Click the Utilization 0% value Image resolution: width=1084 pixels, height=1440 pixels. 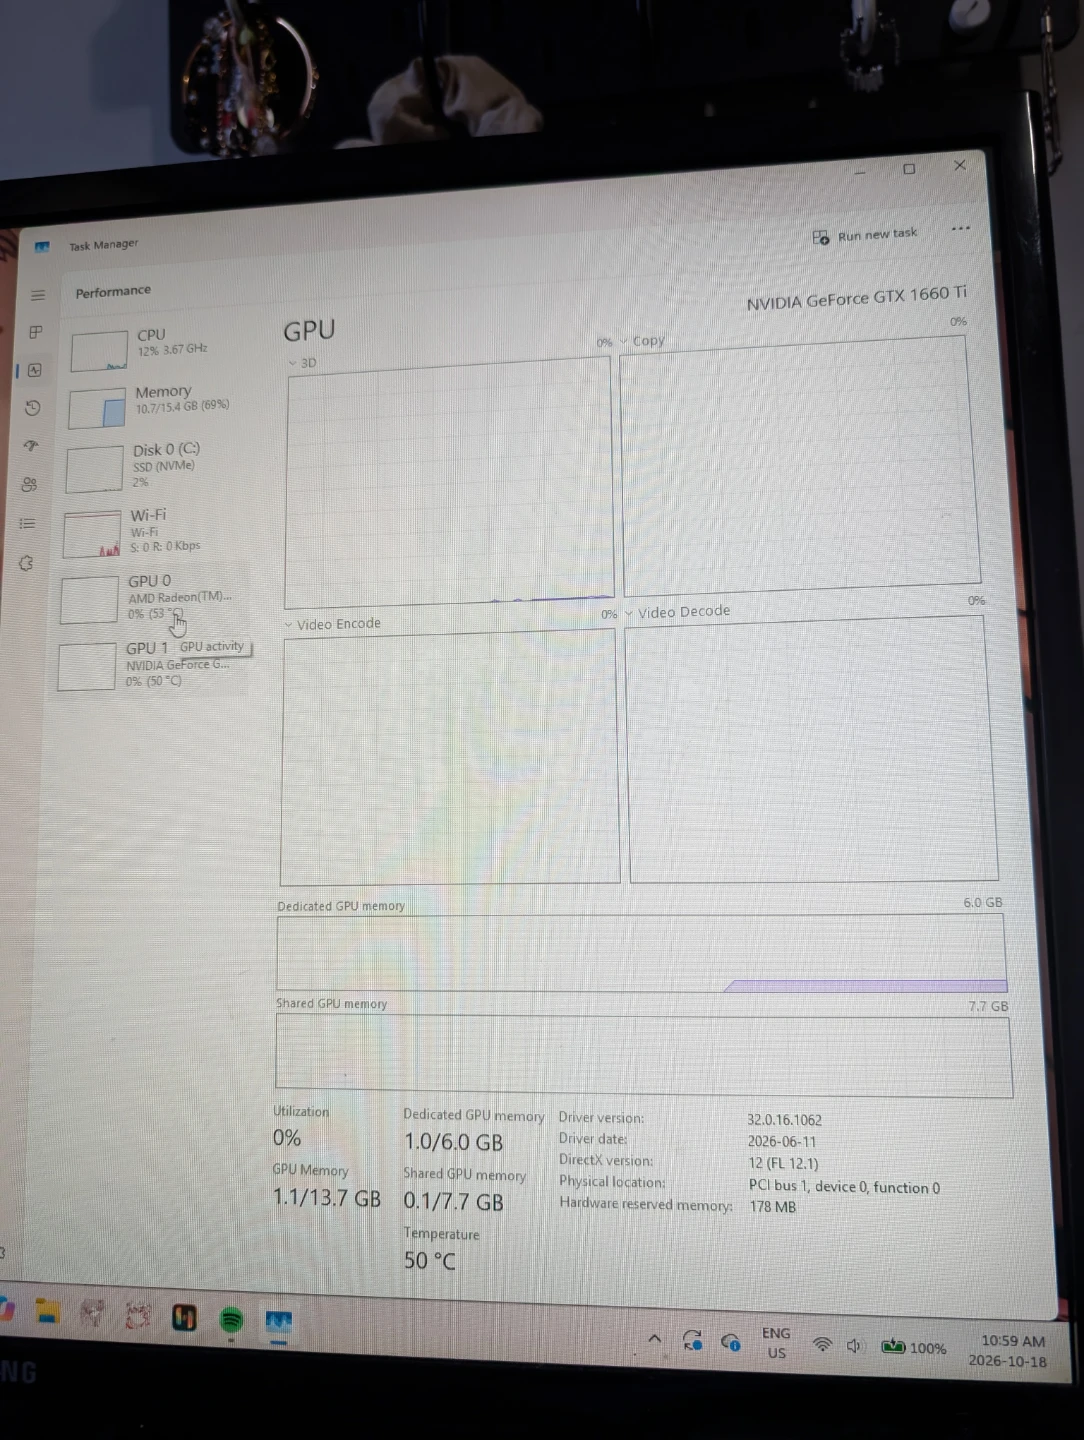(x=287, y=1138)
